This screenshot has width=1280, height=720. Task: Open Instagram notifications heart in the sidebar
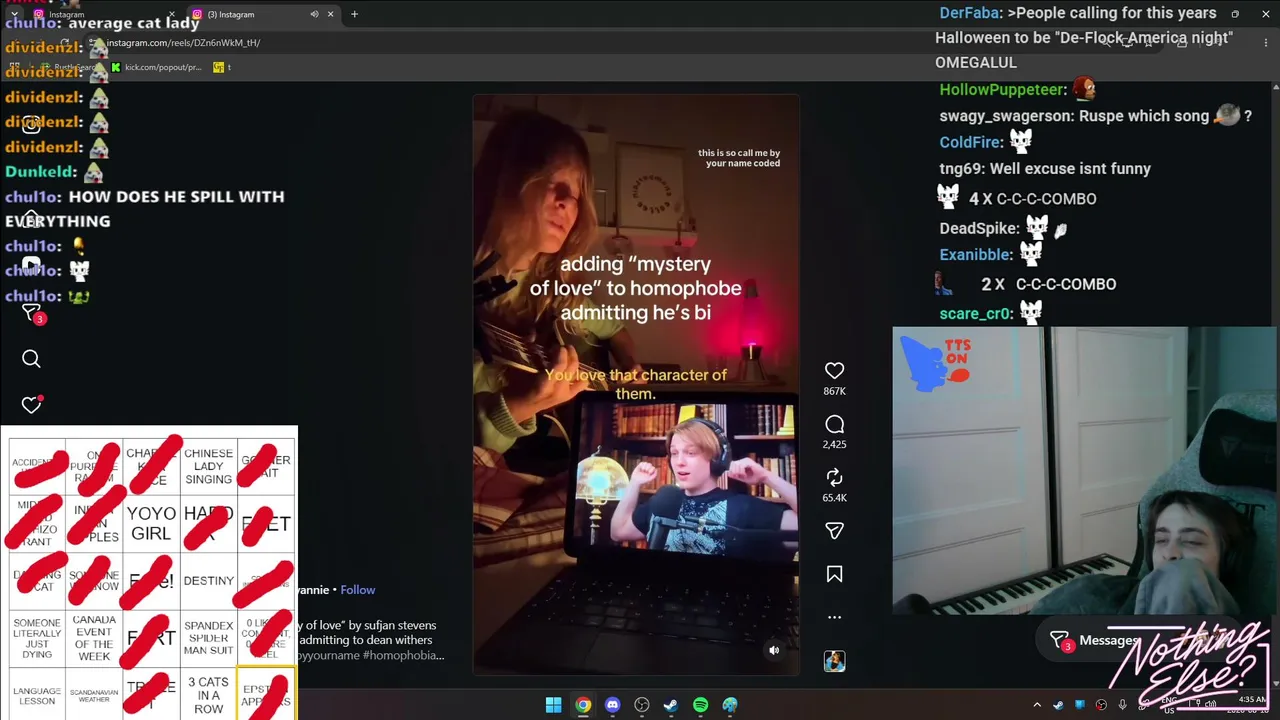tap(31, 404)
